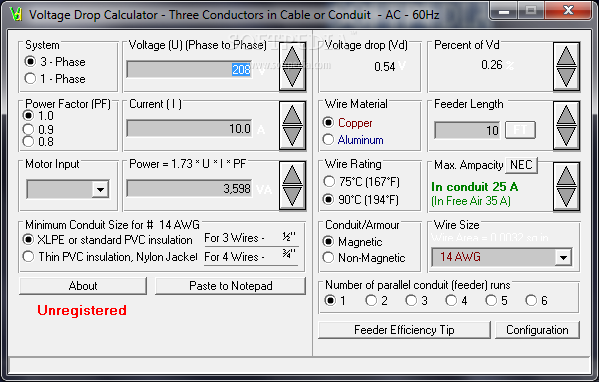Select 90°C wire rating
This screenshot has height=382, width=599.
click(361, 199)
